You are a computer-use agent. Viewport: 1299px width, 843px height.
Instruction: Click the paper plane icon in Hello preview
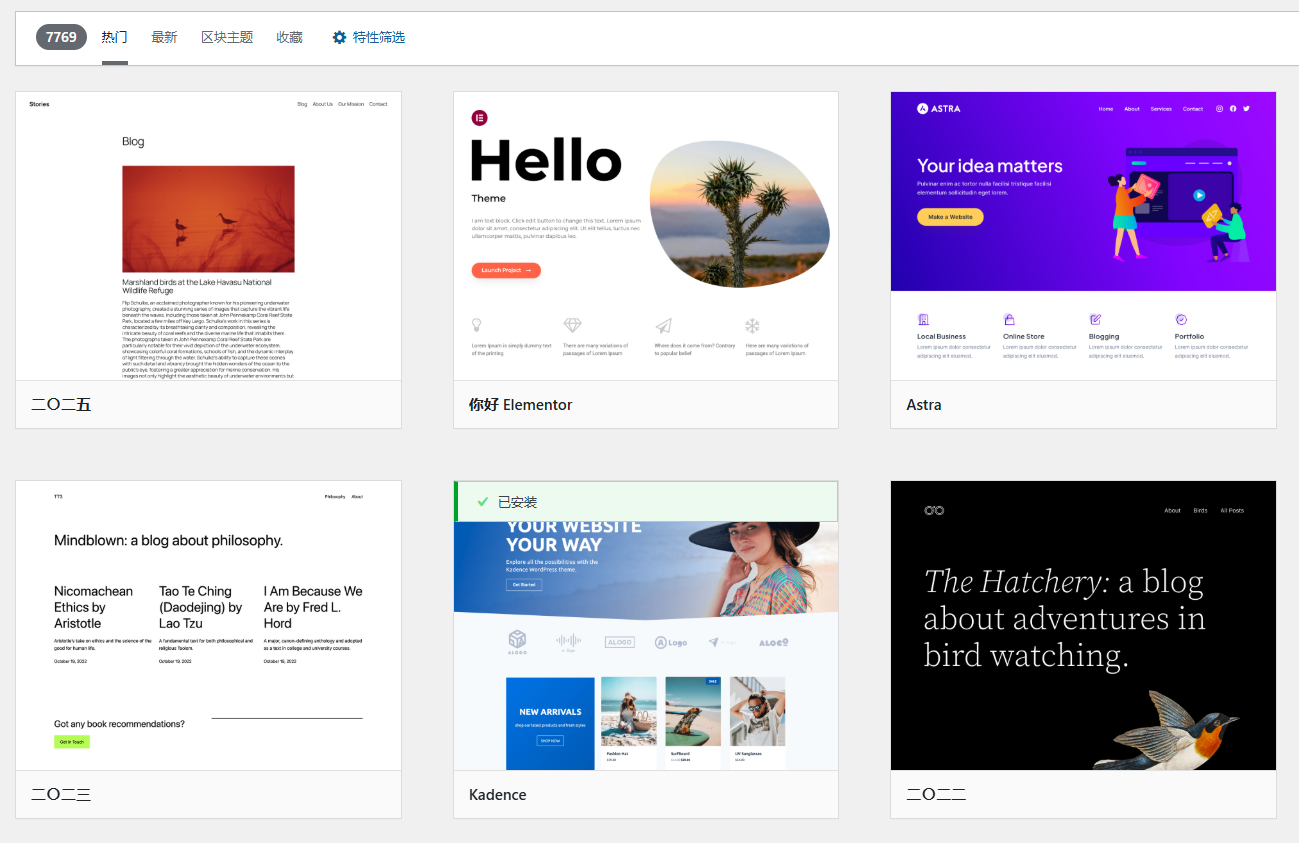663,325
